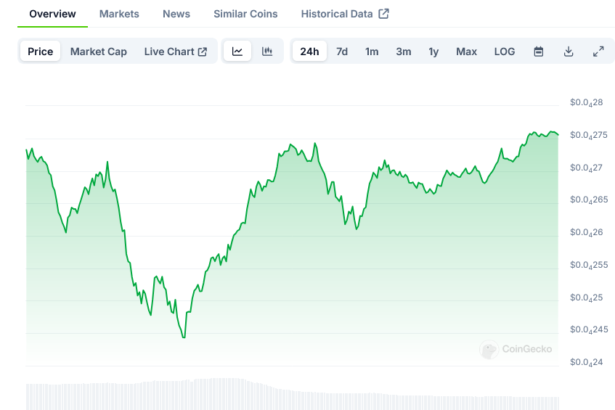
Task: Switch chart to Market Cap
Action: pyautogui.click(x=98, y=51)
